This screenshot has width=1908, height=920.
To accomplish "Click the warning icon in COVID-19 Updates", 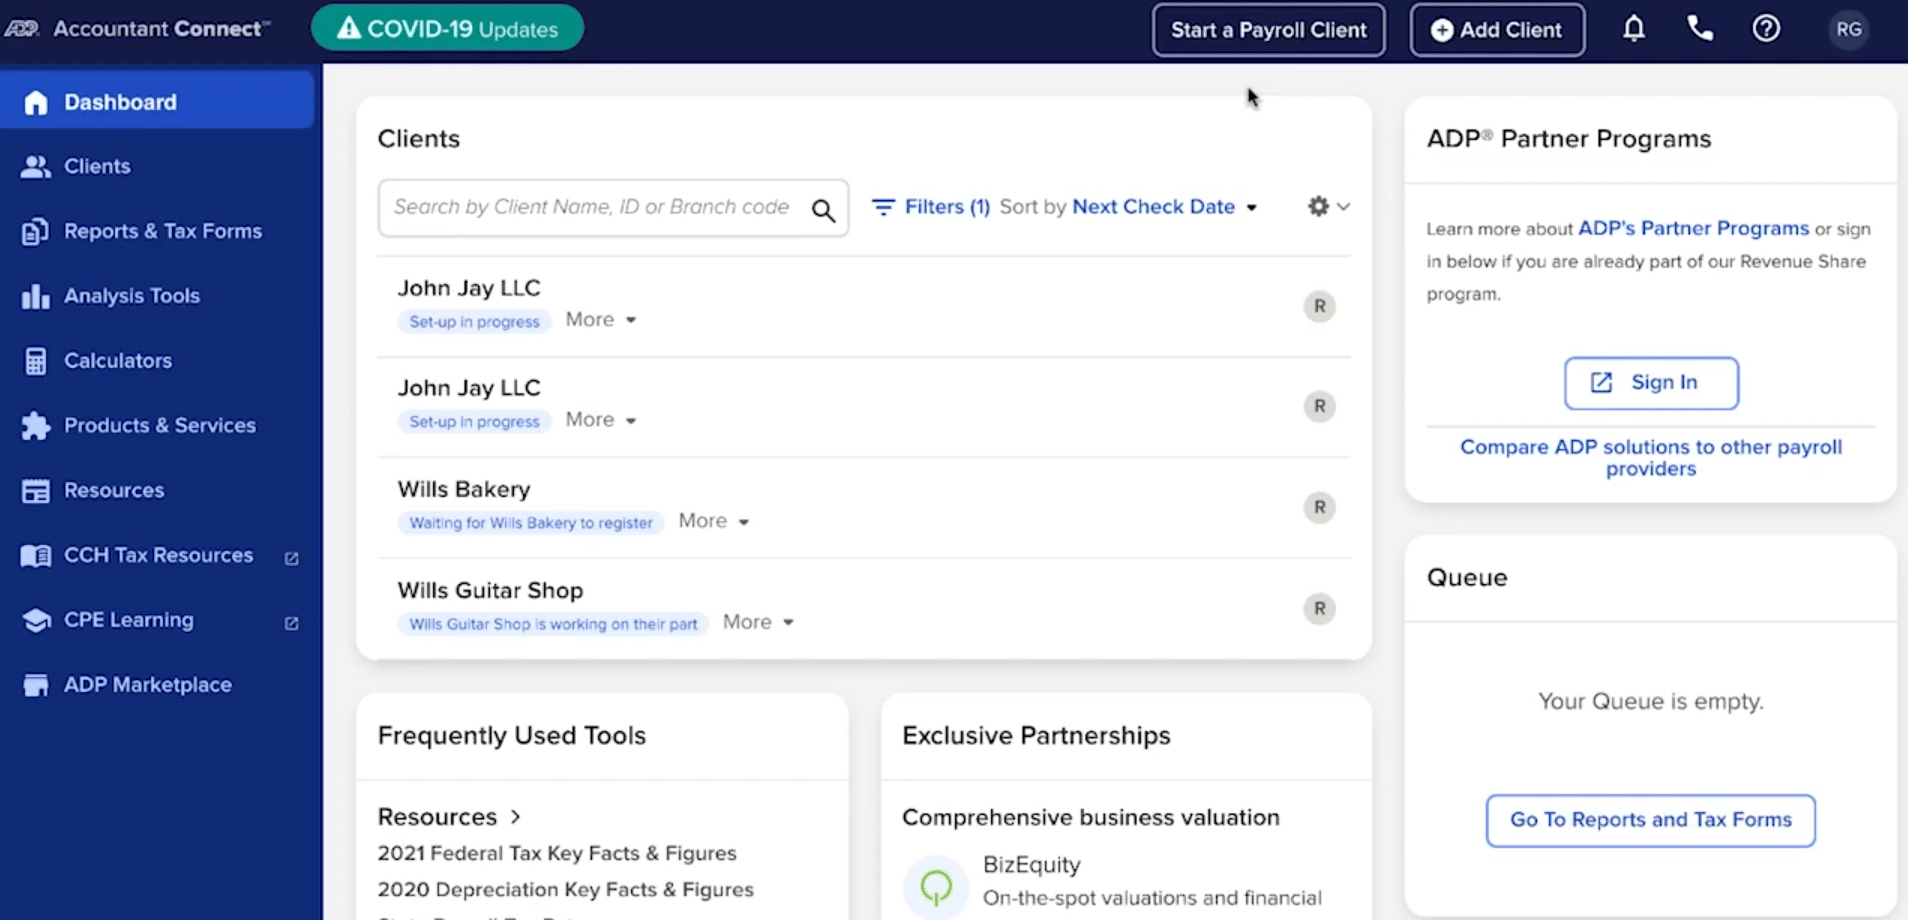I will [x=348, y=28].
